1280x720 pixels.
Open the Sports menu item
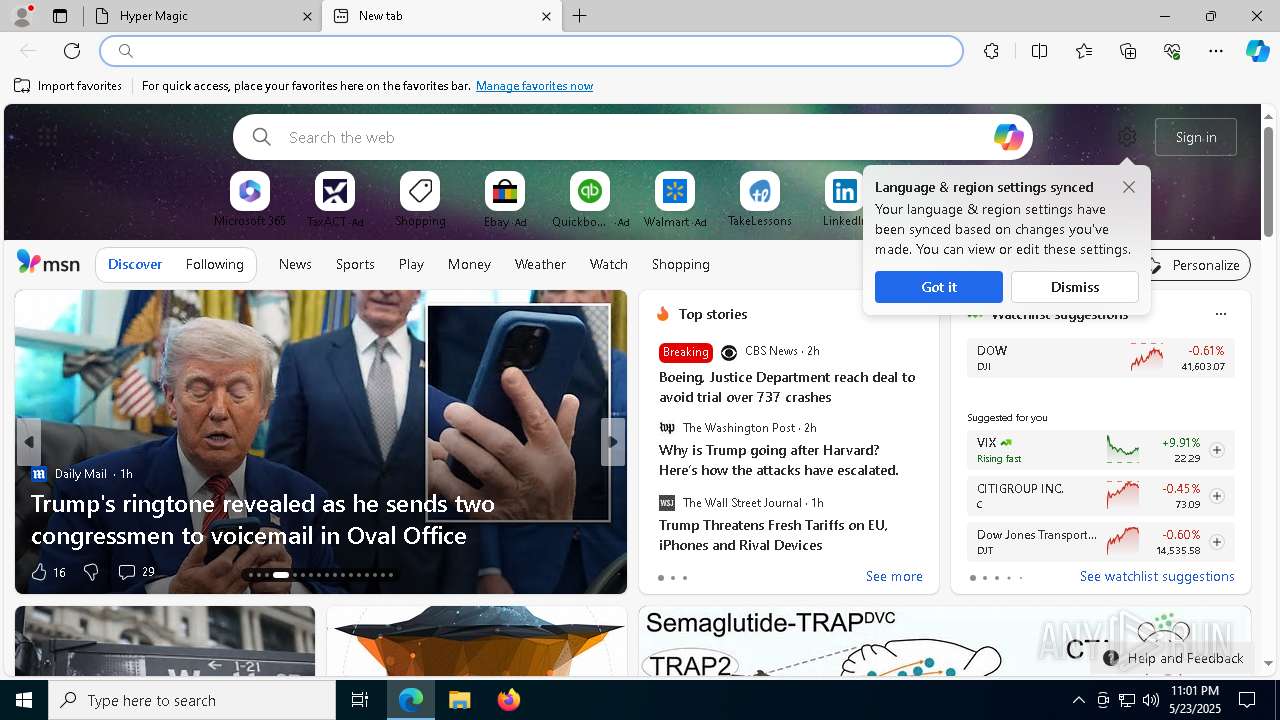(x=355, y=265)
